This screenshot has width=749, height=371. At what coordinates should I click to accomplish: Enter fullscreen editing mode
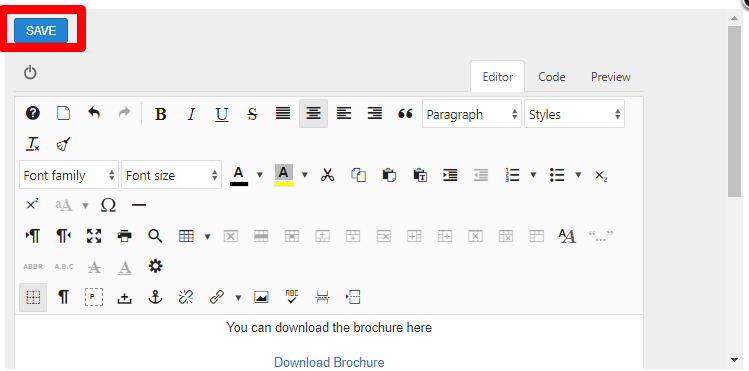[x=94, y=235]
